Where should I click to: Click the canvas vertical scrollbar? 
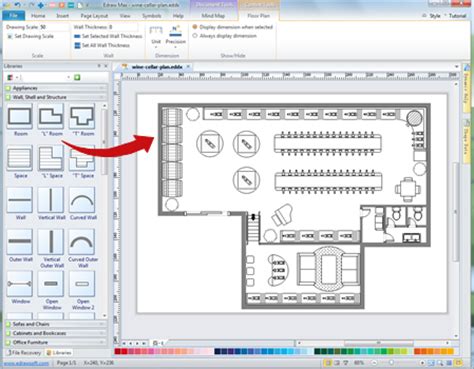click(x=457, y=213)
